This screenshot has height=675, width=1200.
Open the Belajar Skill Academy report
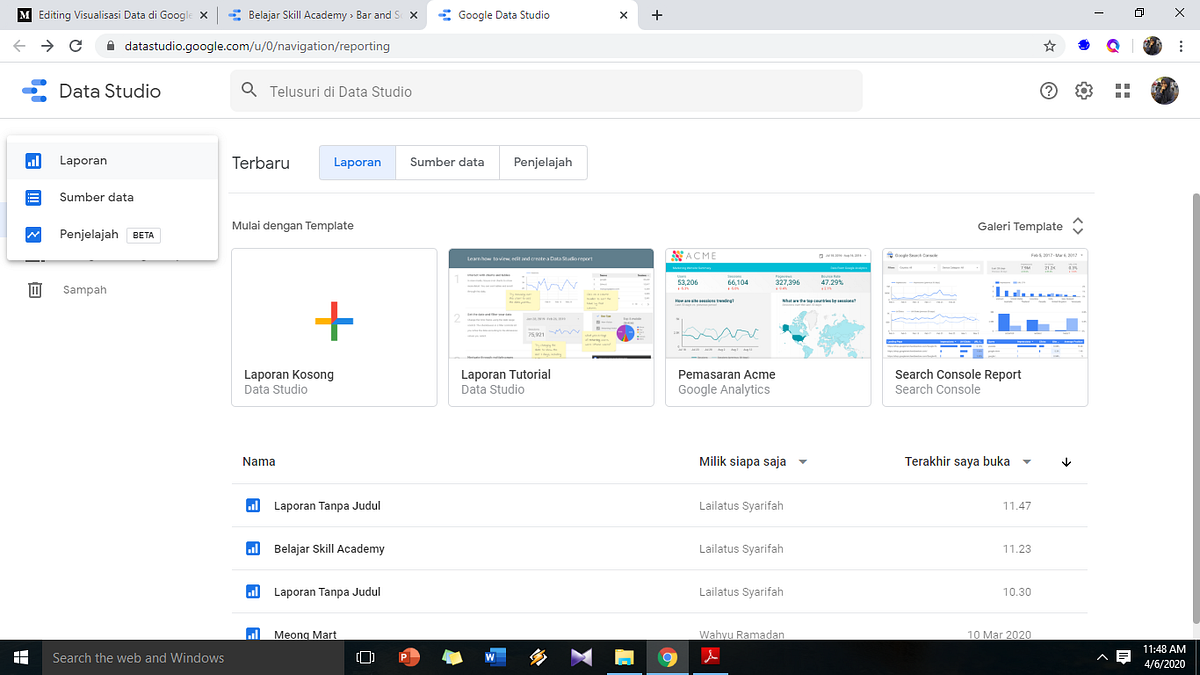click(x=660, y=549)
